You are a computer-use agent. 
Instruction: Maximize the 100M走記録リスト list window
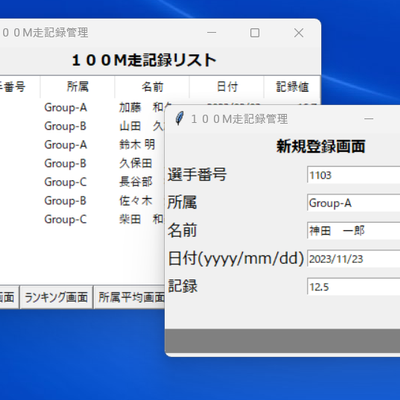pos(255,33)
